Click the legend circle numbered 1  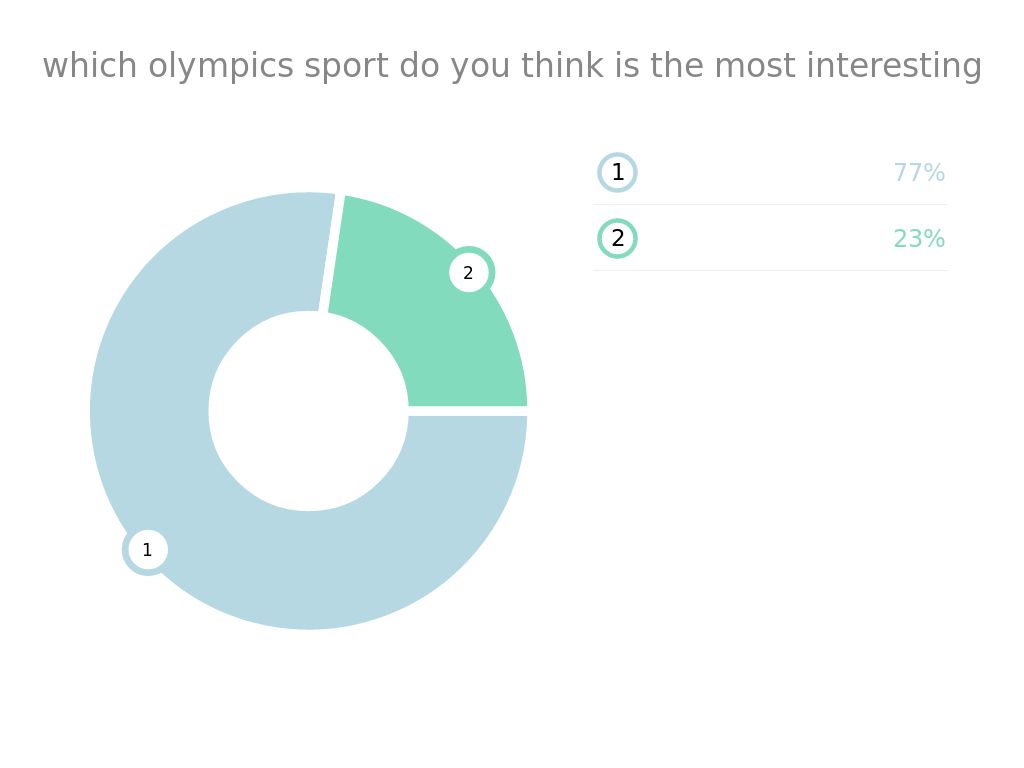click(617, 172)
